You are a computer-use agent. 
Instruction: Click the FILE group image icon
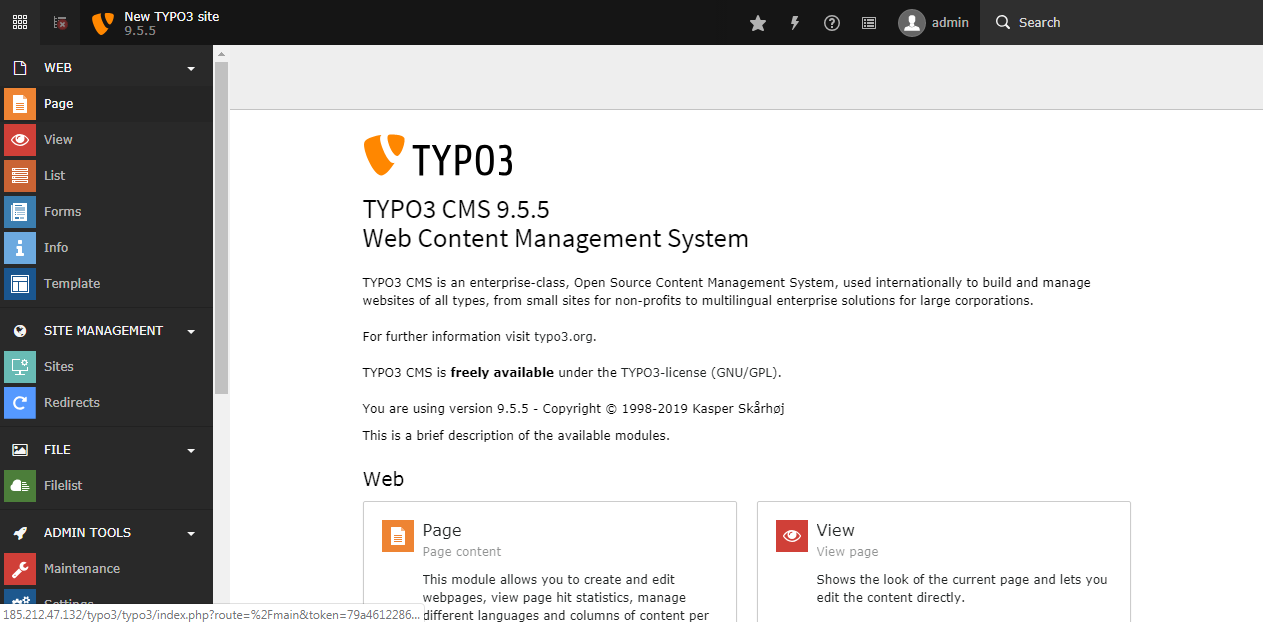20,450
